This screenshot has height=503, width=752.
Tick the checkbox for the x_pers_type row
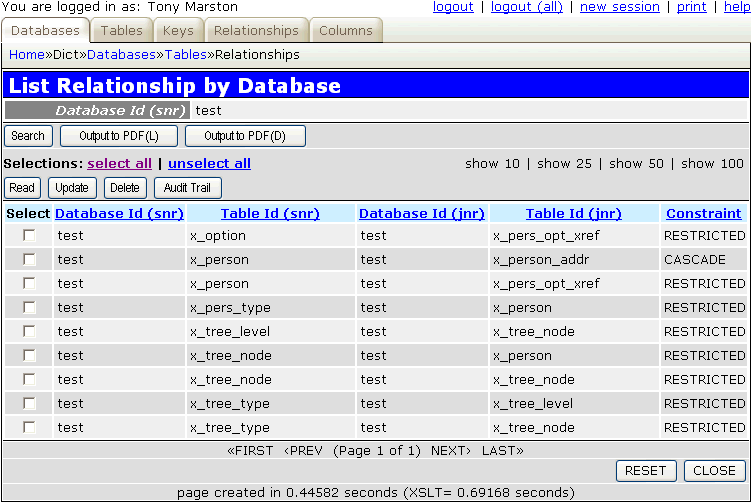pyautogui.click(x=29, y=308)
